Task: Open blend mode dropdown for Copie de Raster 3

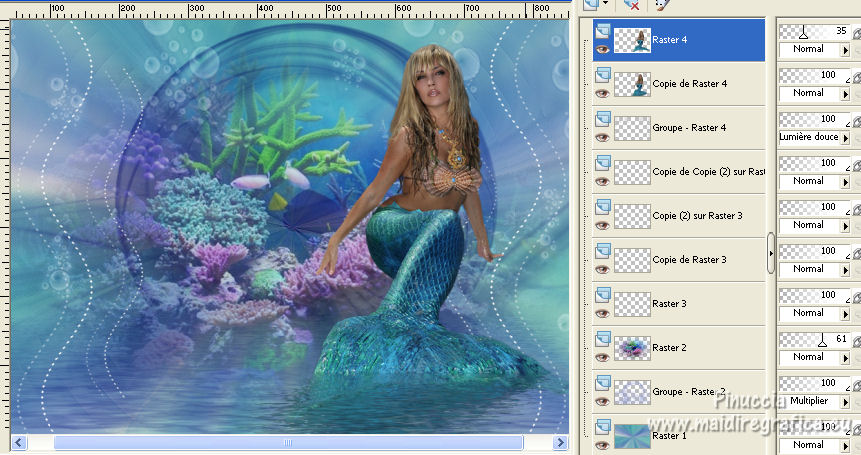Action: click(845, 270)
